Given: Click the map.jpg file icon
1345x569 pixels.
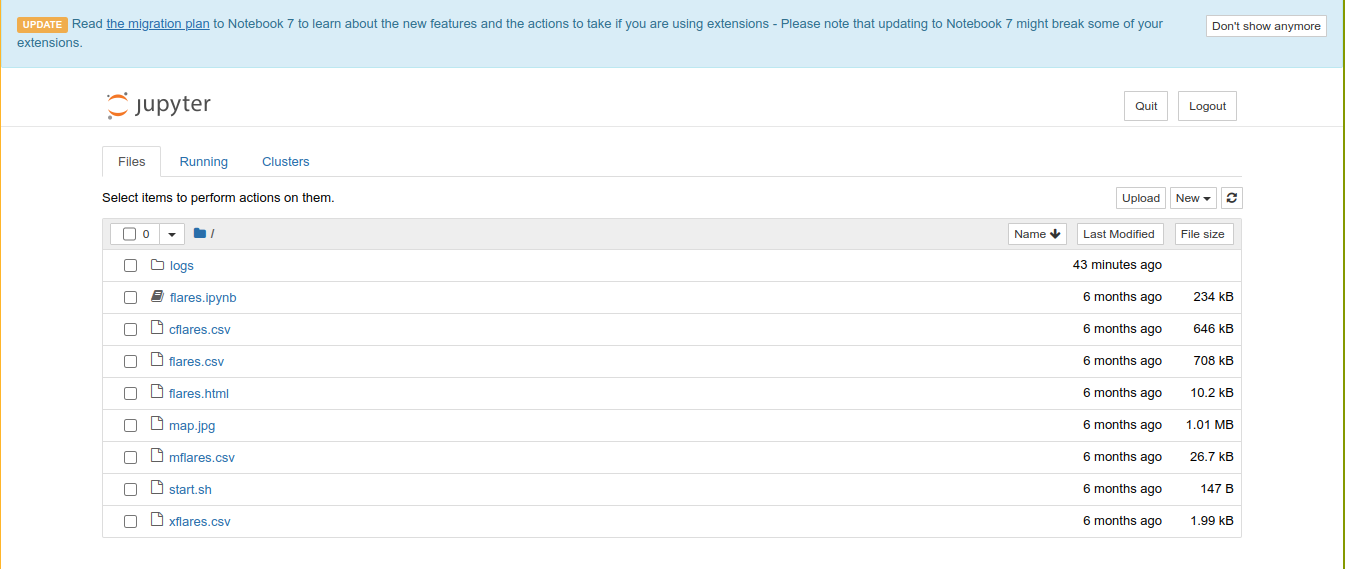Looking at the screenshot, I should pos(157,425).
